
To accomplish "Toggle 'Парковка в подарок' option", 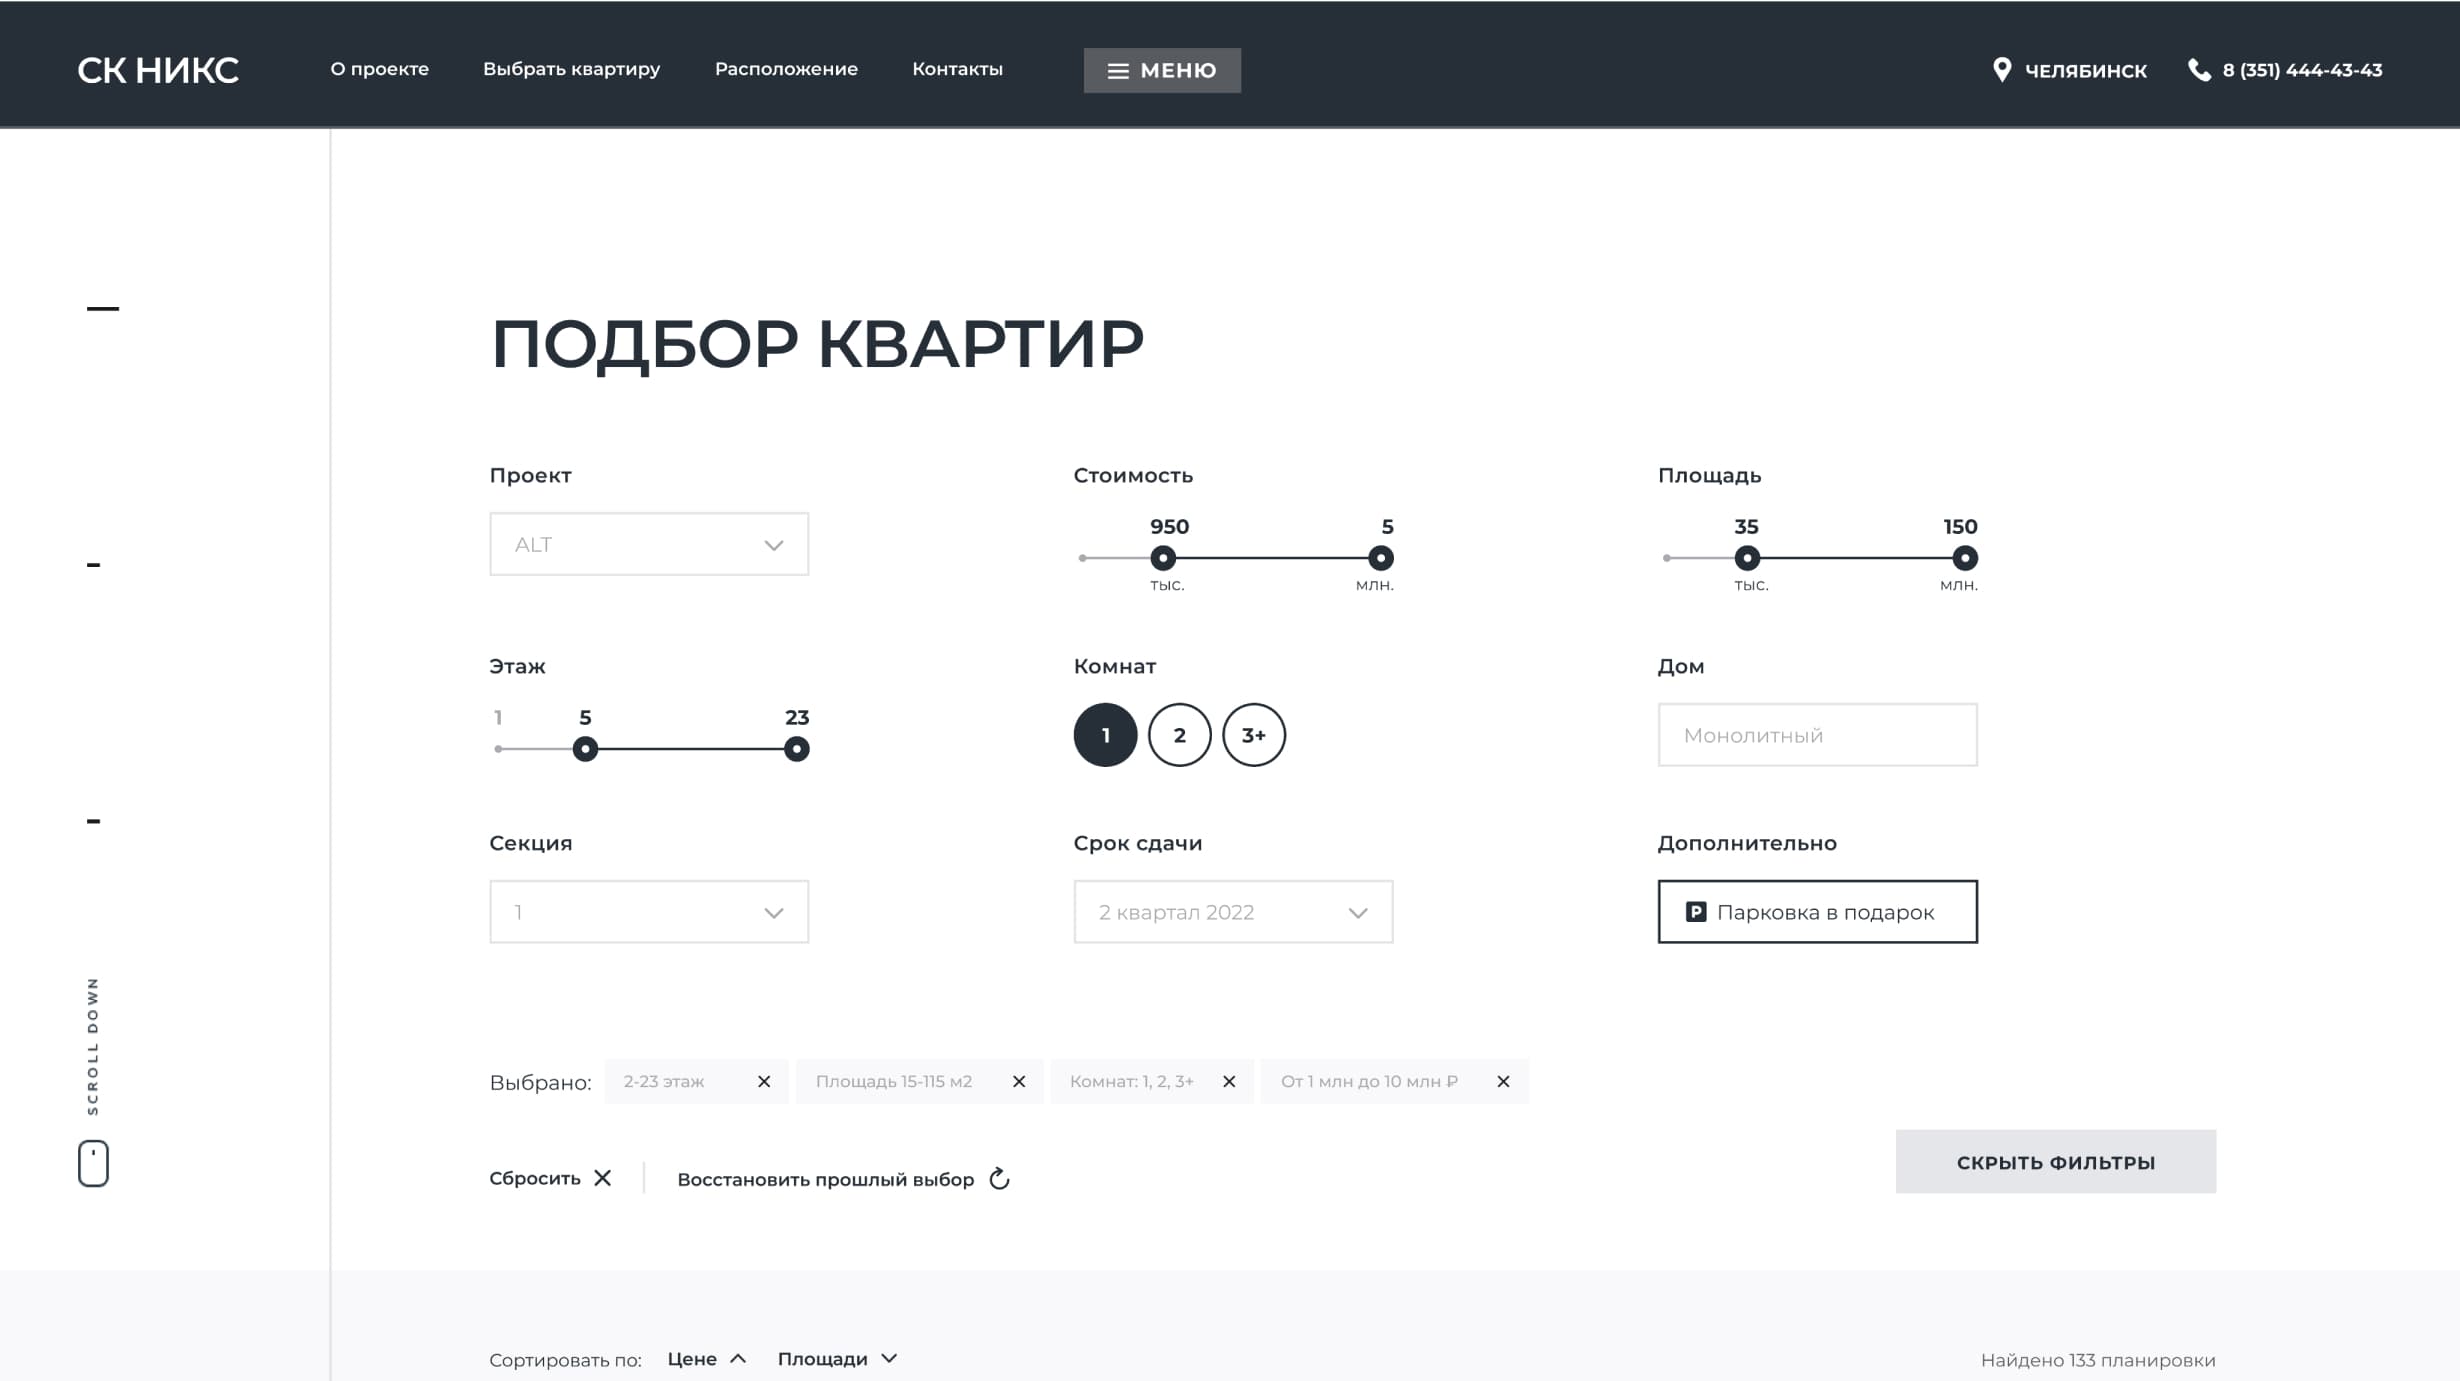I will pyautogui.click(x=1817, y=911).
